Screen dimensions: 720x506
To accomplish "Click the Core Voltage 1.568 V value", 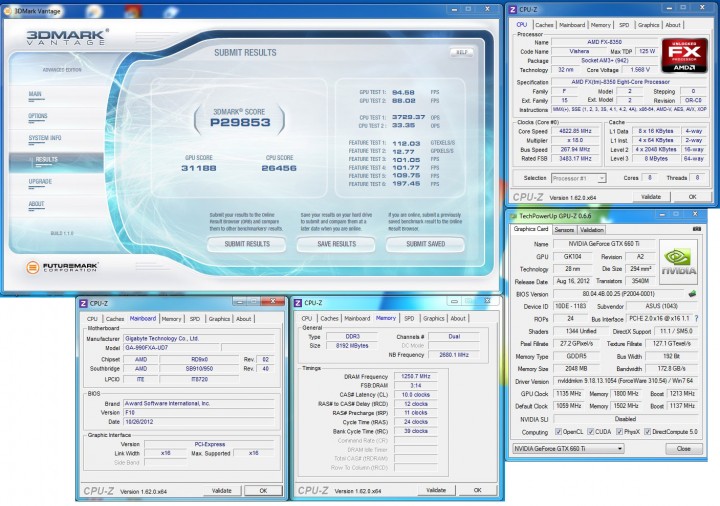I will (640, 70).
